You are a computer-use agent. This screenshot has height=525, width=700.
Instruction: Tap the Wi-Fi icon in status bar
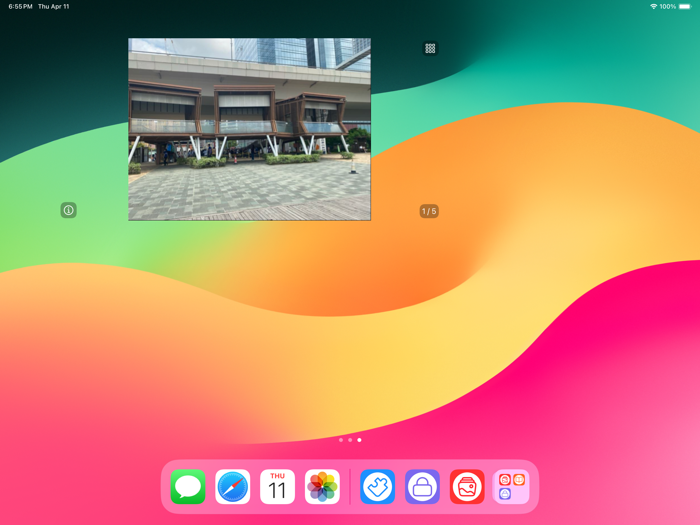click(654, 6)
